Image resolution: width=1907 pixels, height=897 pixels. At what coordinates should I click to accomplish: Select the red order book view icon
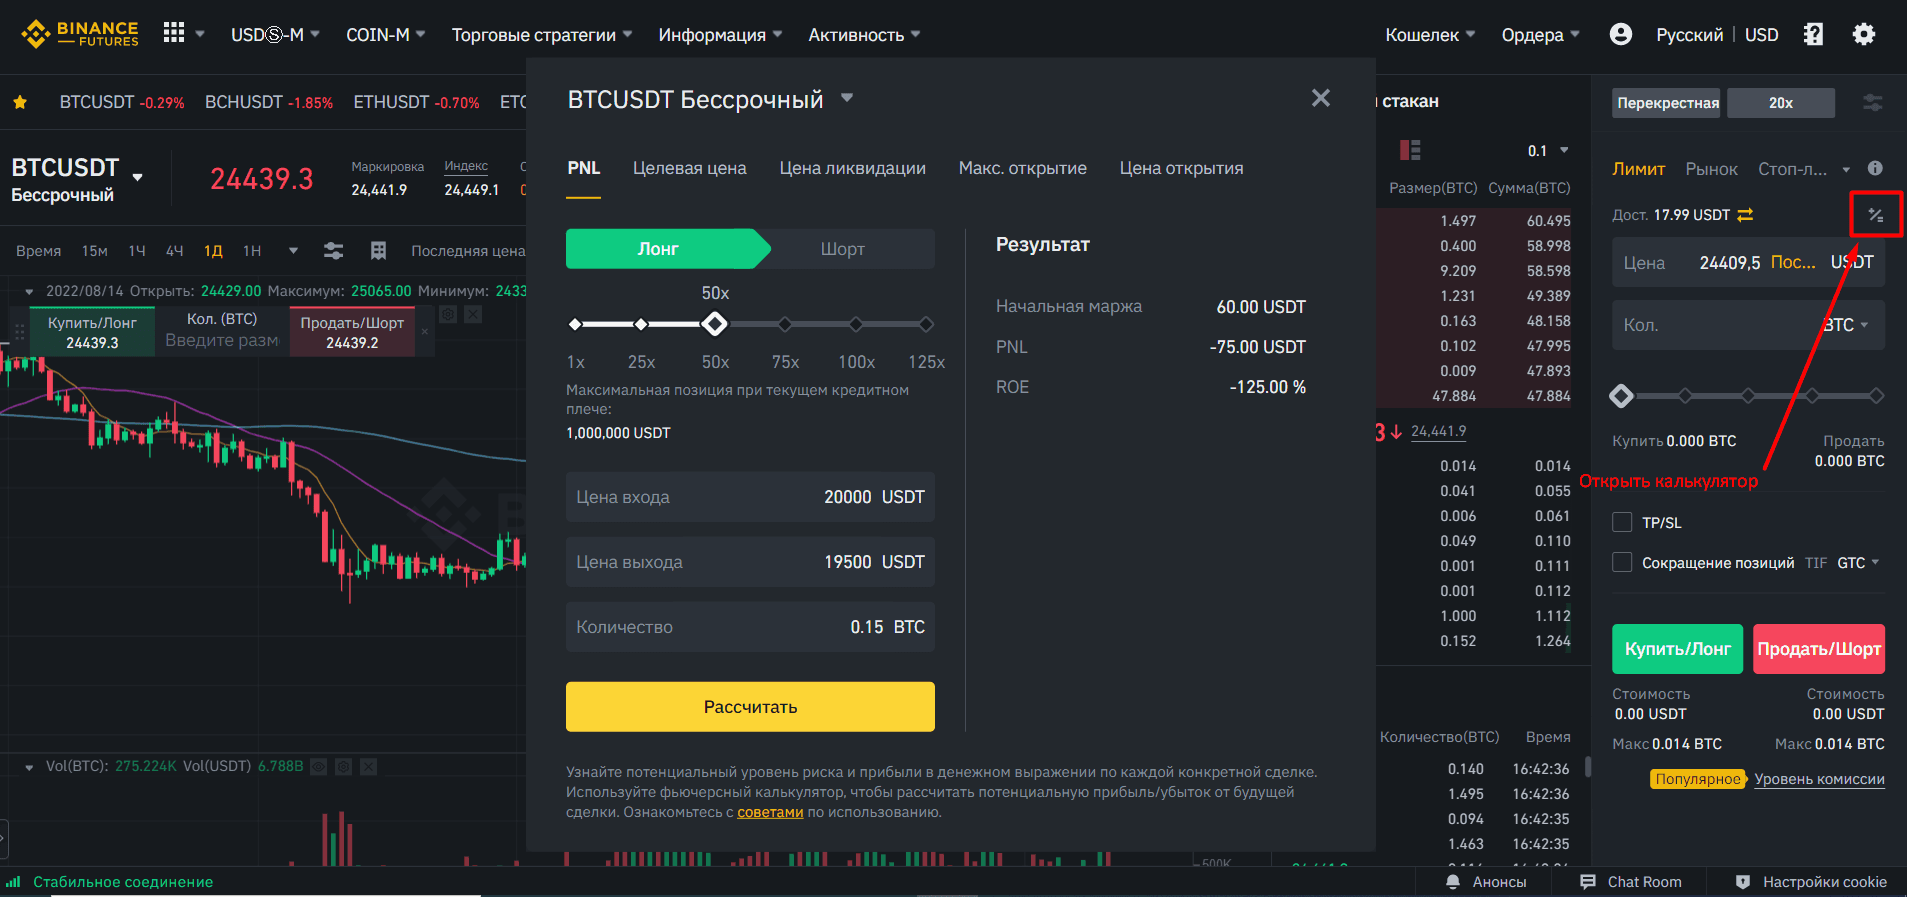pos(1410,150)
